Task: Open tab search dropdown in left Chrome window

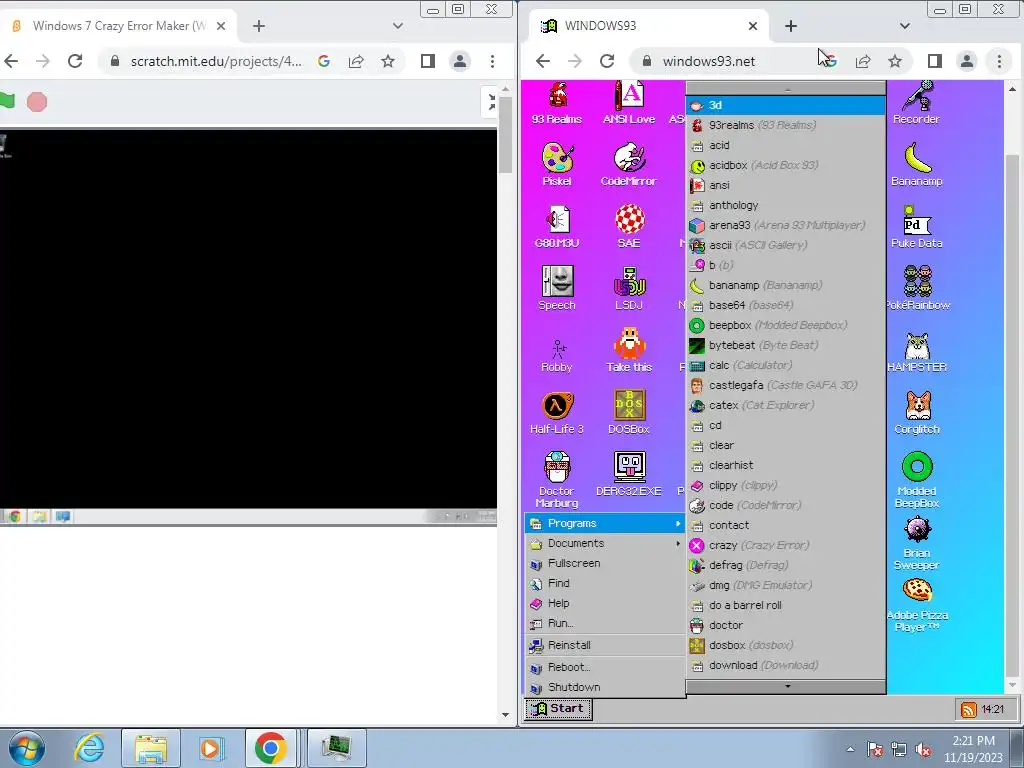Action: point(398,26)
